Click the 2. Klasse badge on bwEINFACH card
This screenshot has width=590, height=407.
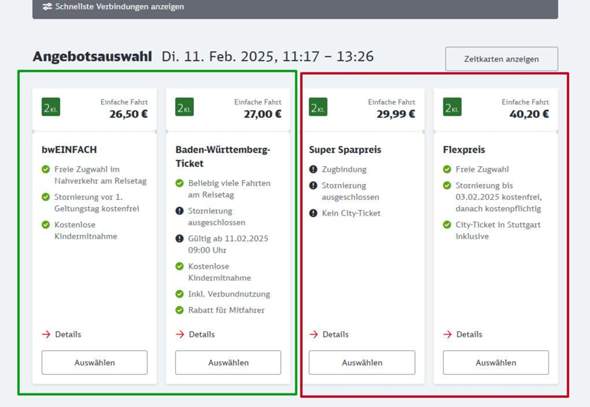pyautogui.click(x=51, y=107)
